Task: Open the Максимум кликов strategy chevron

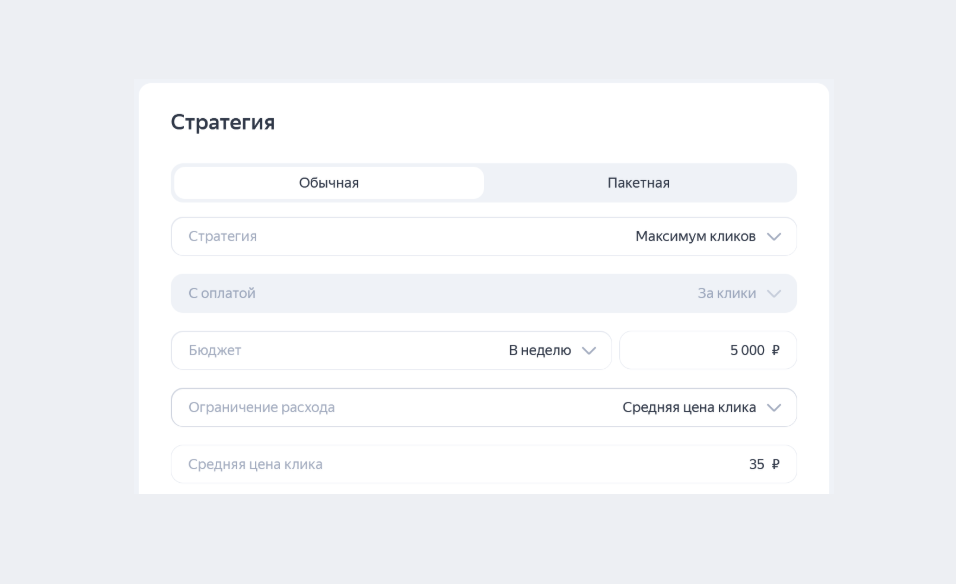Action: 774,236
